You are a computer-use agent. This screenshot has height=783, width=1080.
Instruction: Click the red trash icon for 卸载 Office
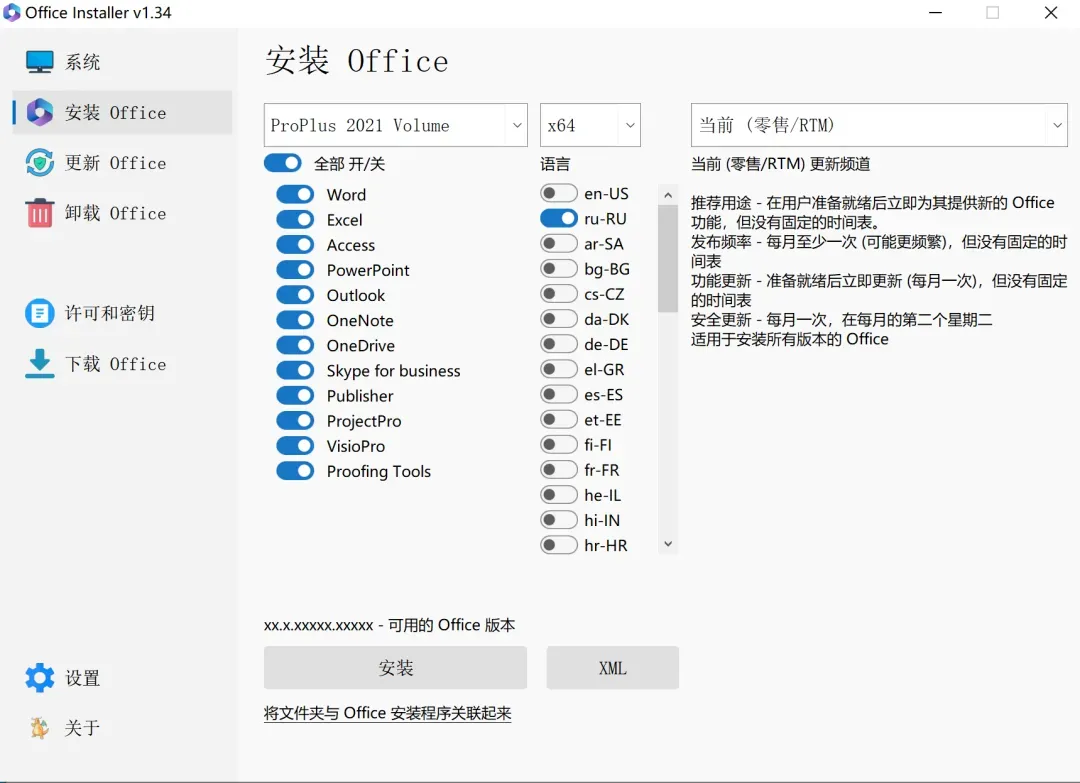[x=39, y=213]
